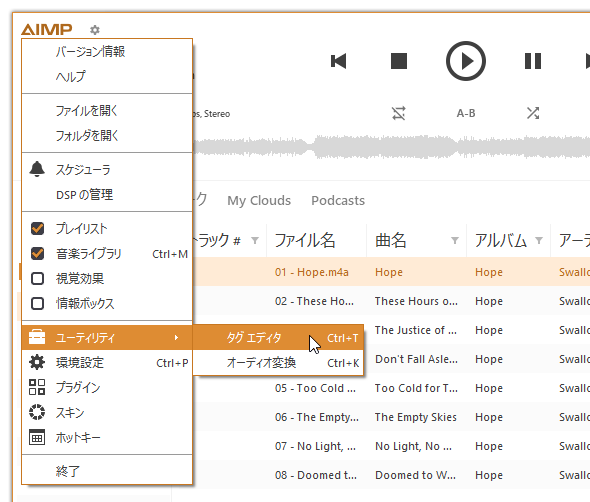Activate the A-B repeat button

click(466, 113)
